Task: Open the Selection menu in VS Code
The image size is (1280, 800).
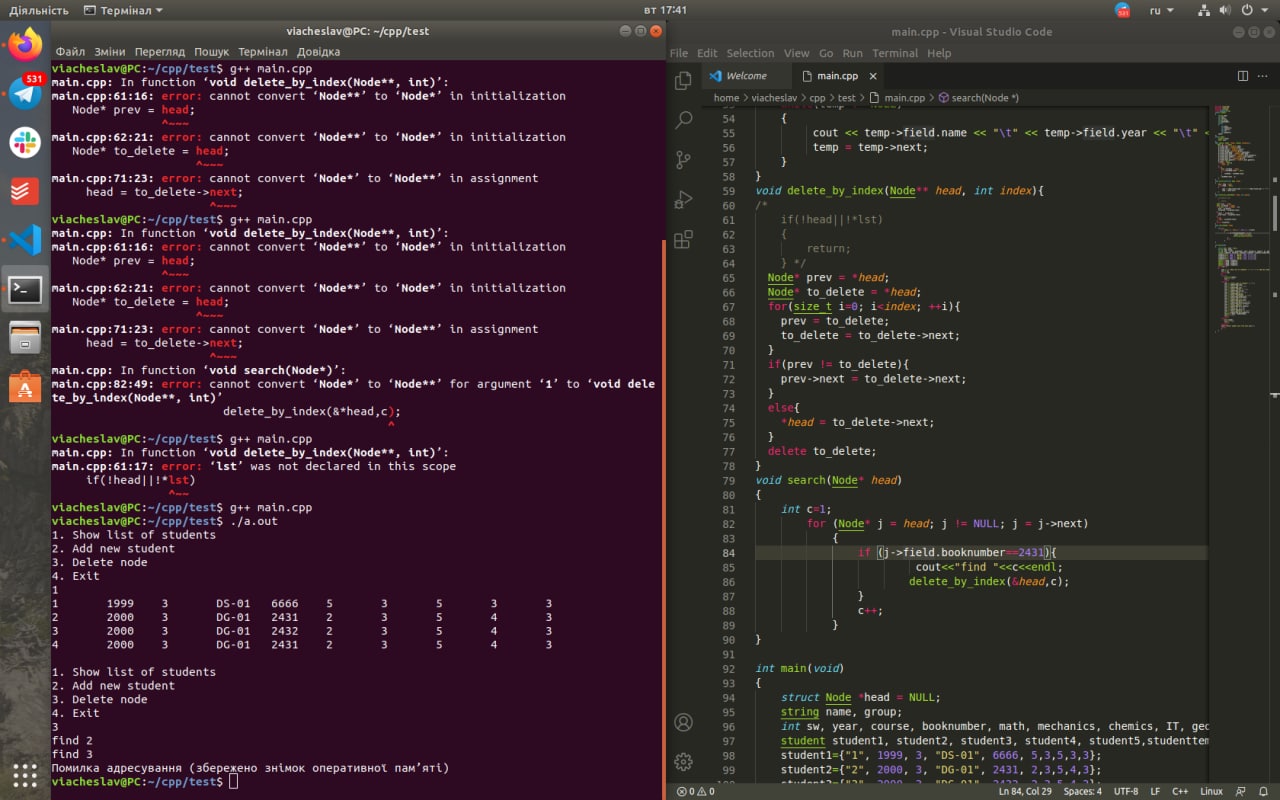Action: 750,53
